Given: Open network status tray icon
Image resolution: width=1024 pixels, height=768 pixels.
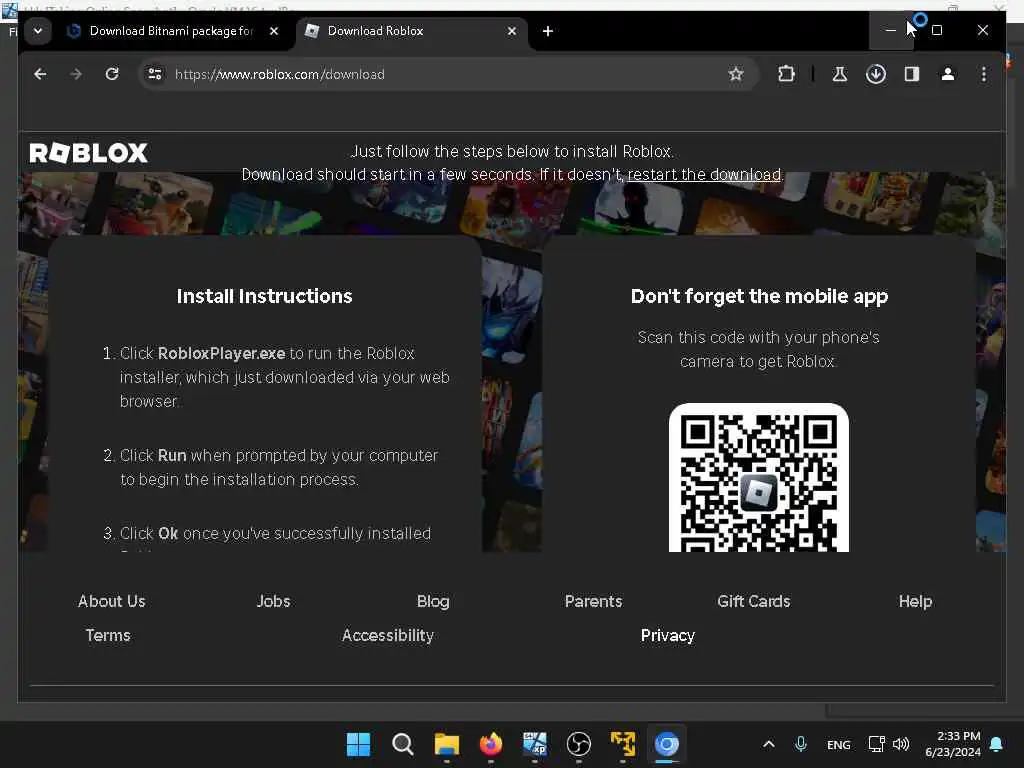Looking at the screenshot, I should click(x=876, y=744).
